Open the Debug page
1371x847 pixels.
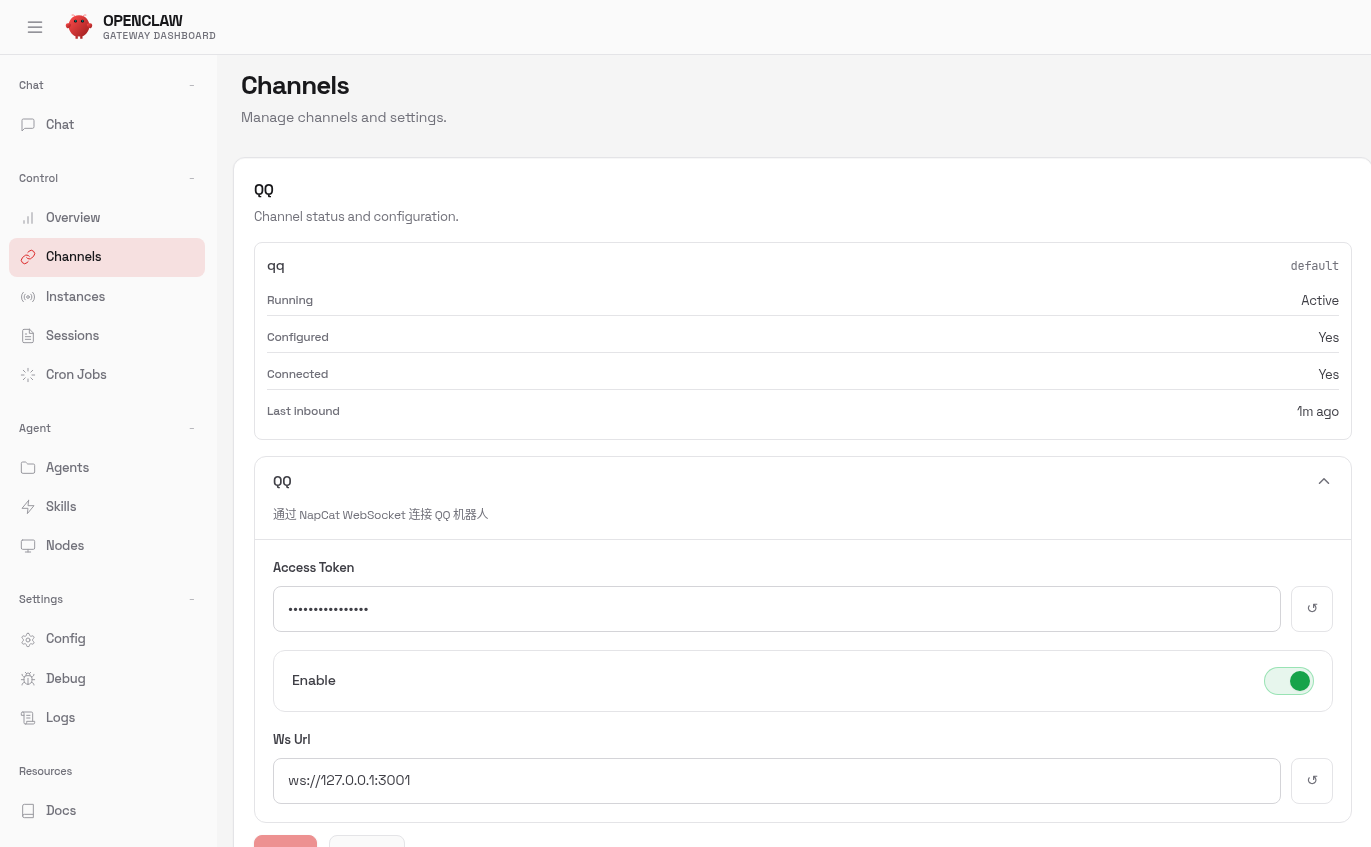coord(107,679)
